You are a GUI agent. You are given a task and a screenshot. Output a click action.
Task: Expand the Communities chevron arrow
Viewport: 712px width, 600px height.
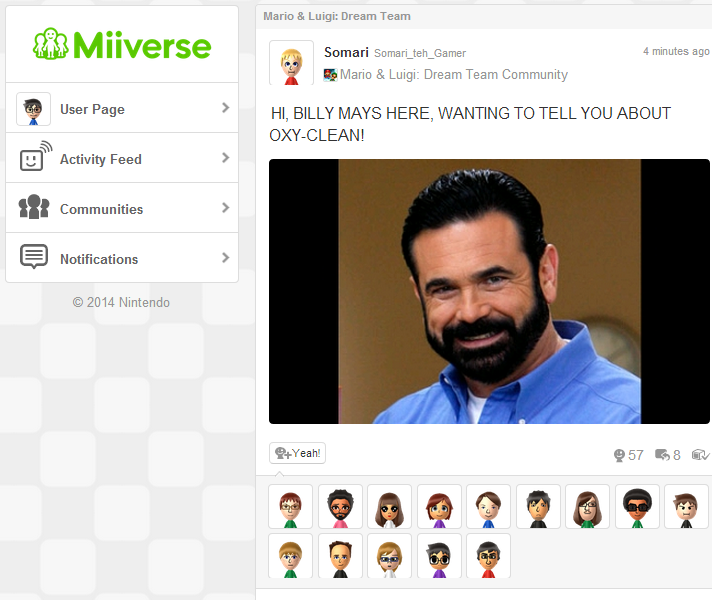pyautogui.click(x=225, y=208)
